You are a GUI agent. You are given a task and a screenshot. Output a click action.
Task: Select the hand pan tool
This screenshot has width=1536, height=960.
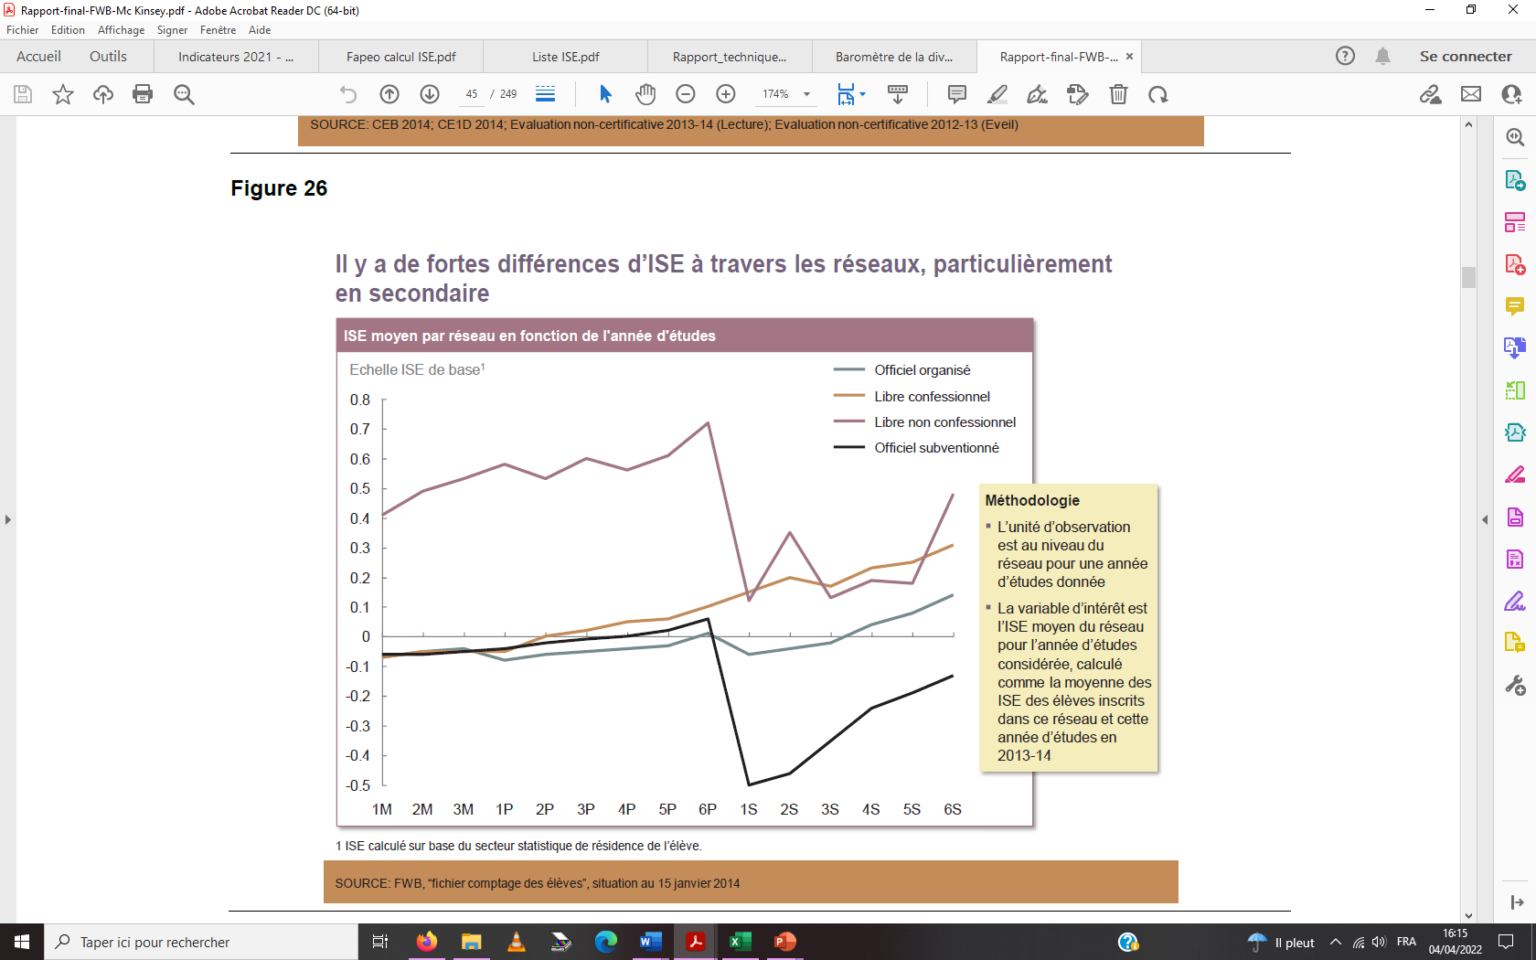(646, 94)
